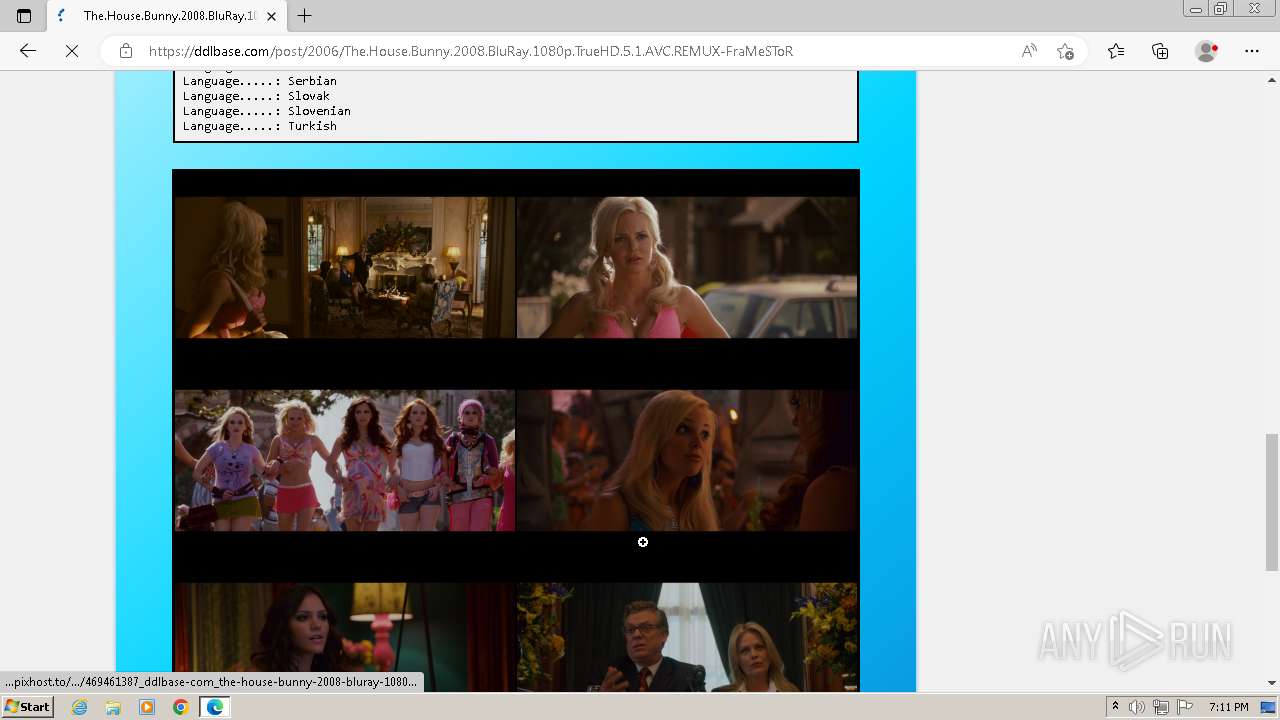Click the scrollbar down arrow

[1271, 683]
